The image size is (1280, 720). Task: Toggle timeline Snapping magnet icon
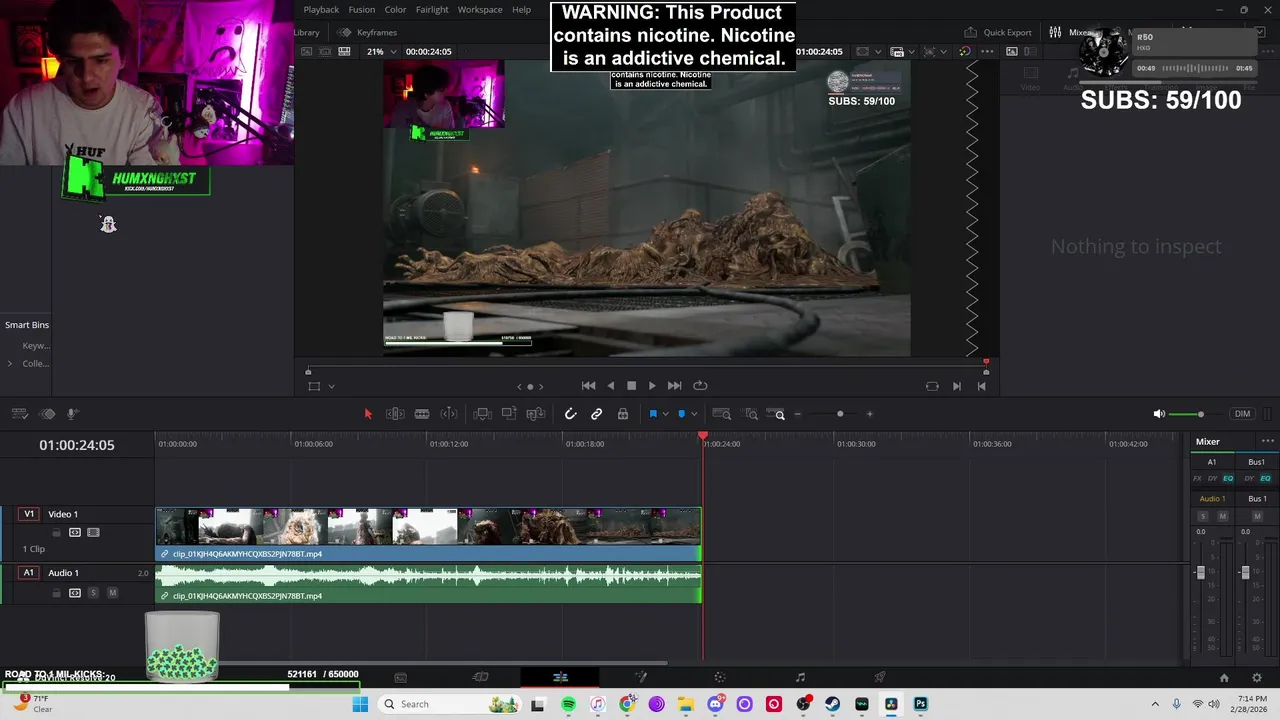tap(570, 414)
